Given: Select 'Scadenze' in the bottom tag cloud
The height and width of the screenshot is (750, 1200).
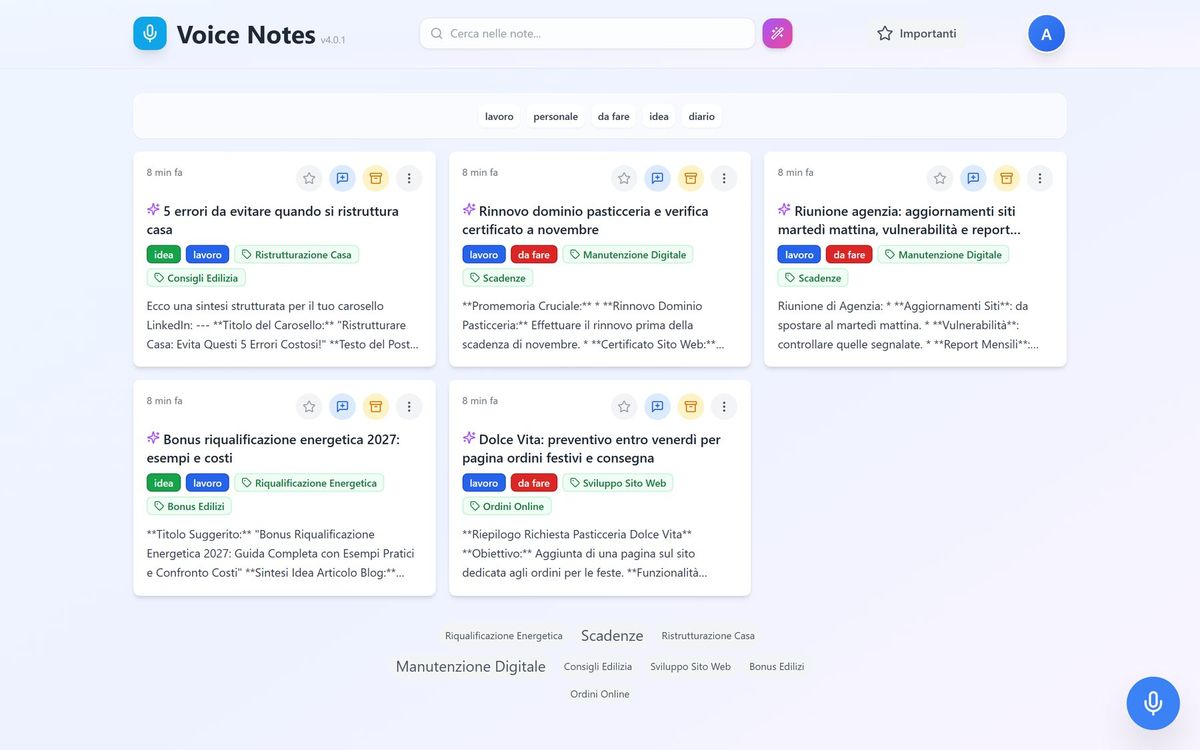Looking at the screenshot, I should pos(612,636).
